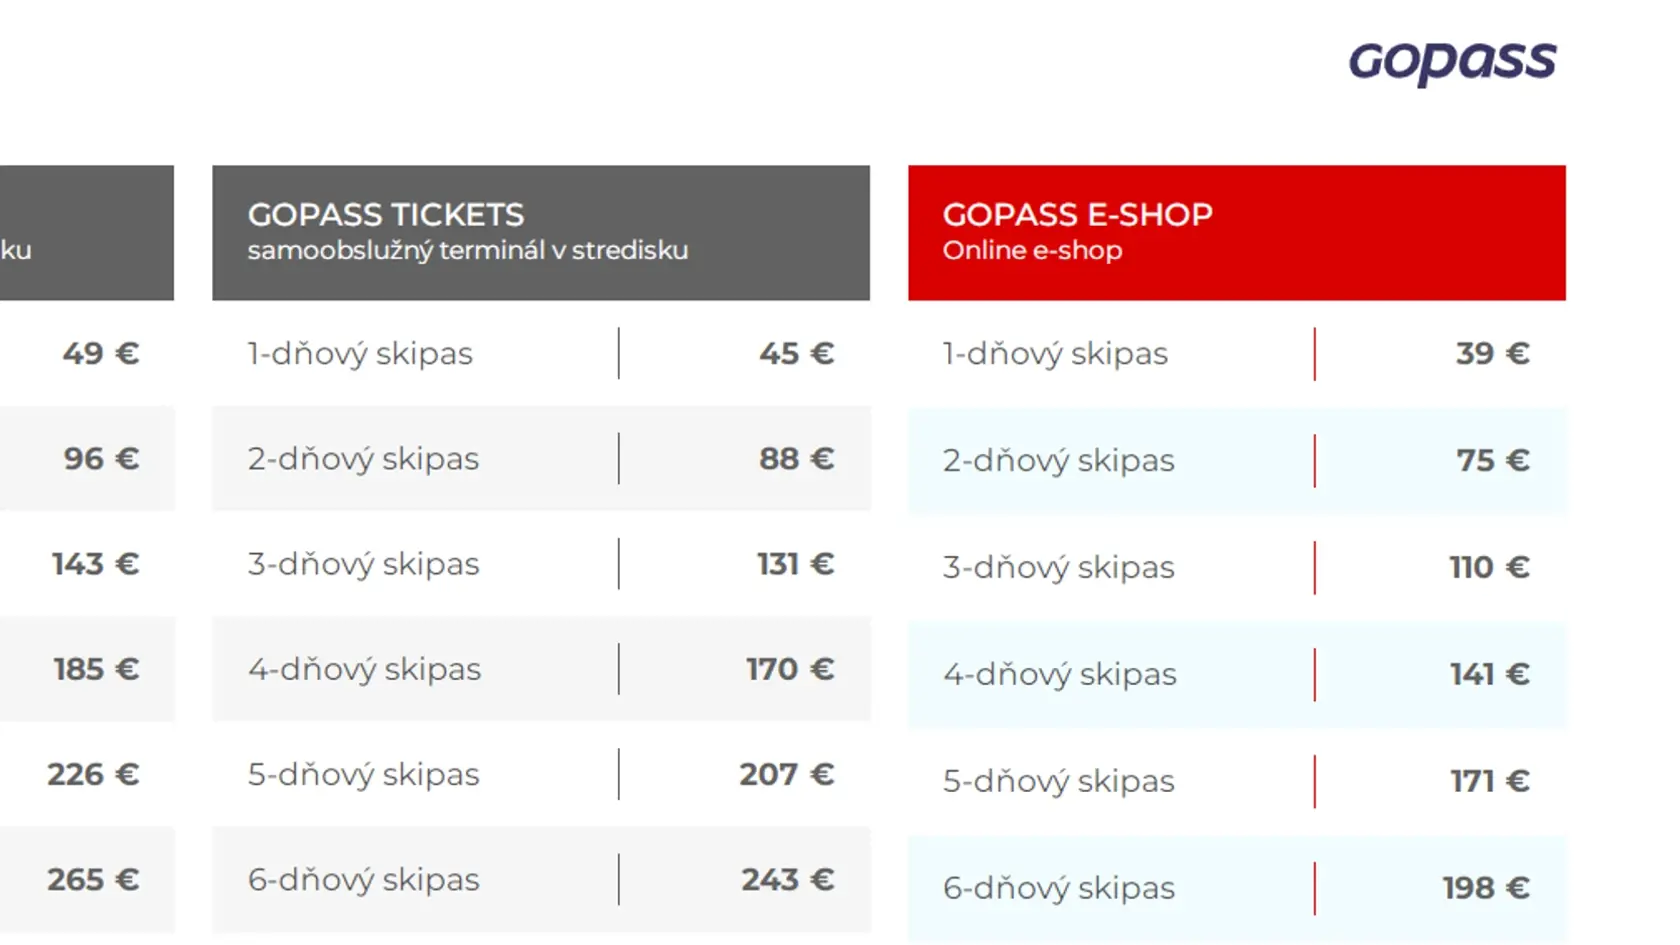Click 1-dňový skipas in E-SHOP column
The image size is (1680, 945).
pos(1055,354)
